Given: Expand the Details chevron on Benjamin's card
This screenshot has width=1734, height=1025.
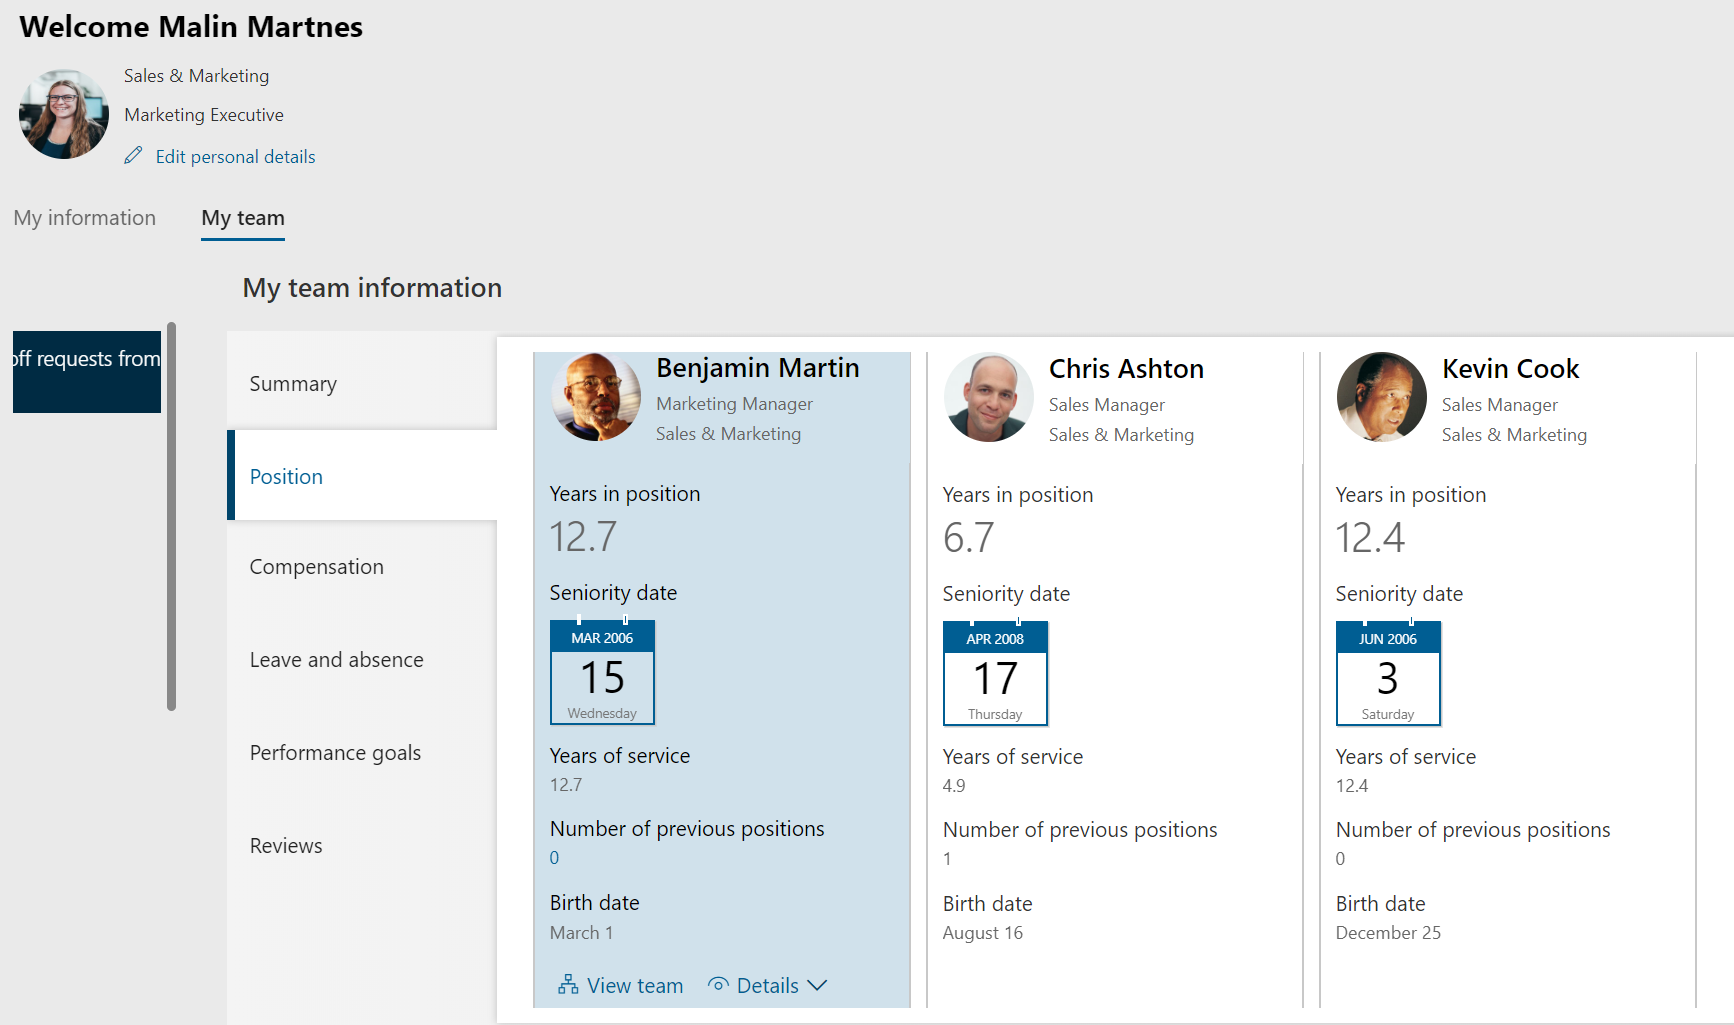Looking at the screenshot, I should 818,985.
